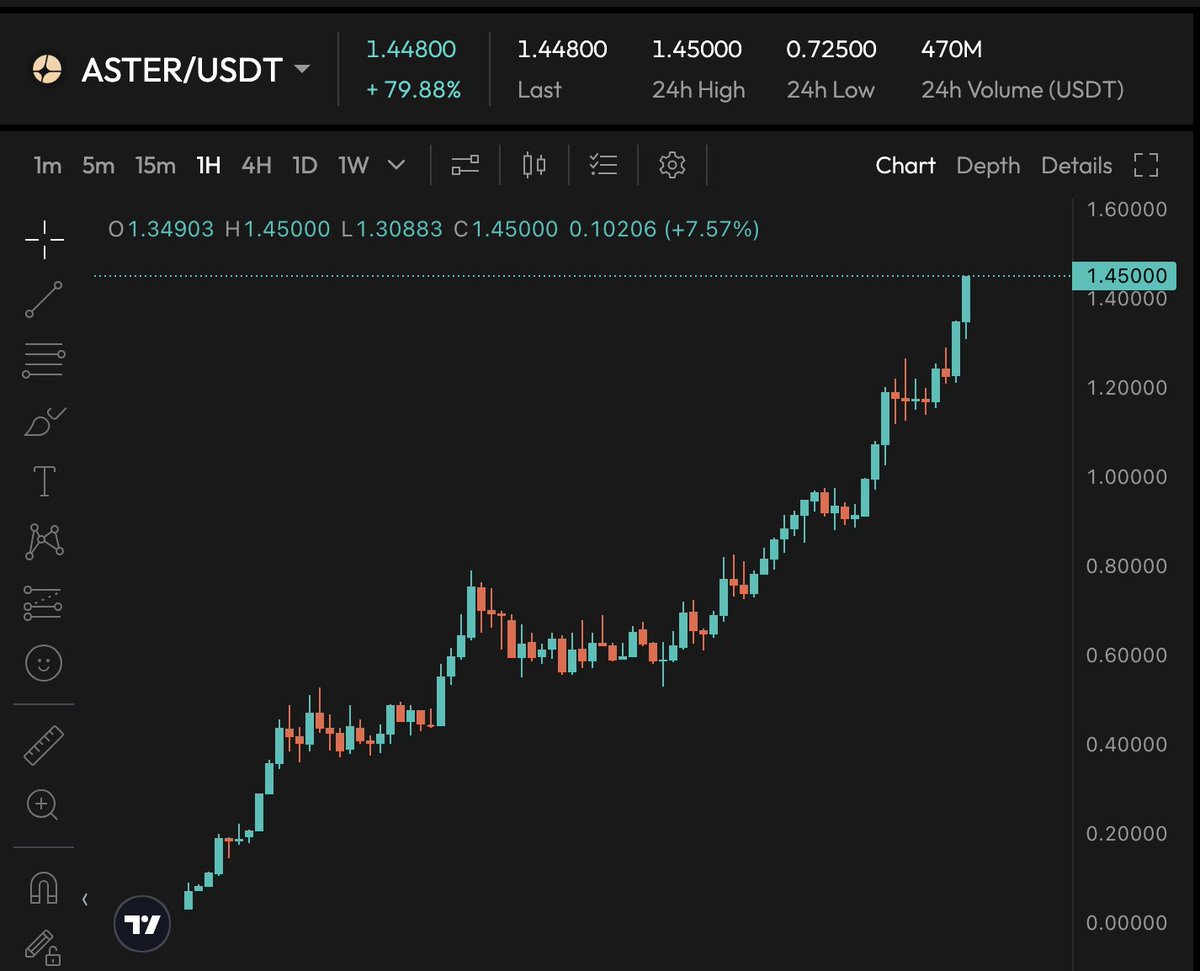Enter fullscreen chart mode

point(1146,165)
